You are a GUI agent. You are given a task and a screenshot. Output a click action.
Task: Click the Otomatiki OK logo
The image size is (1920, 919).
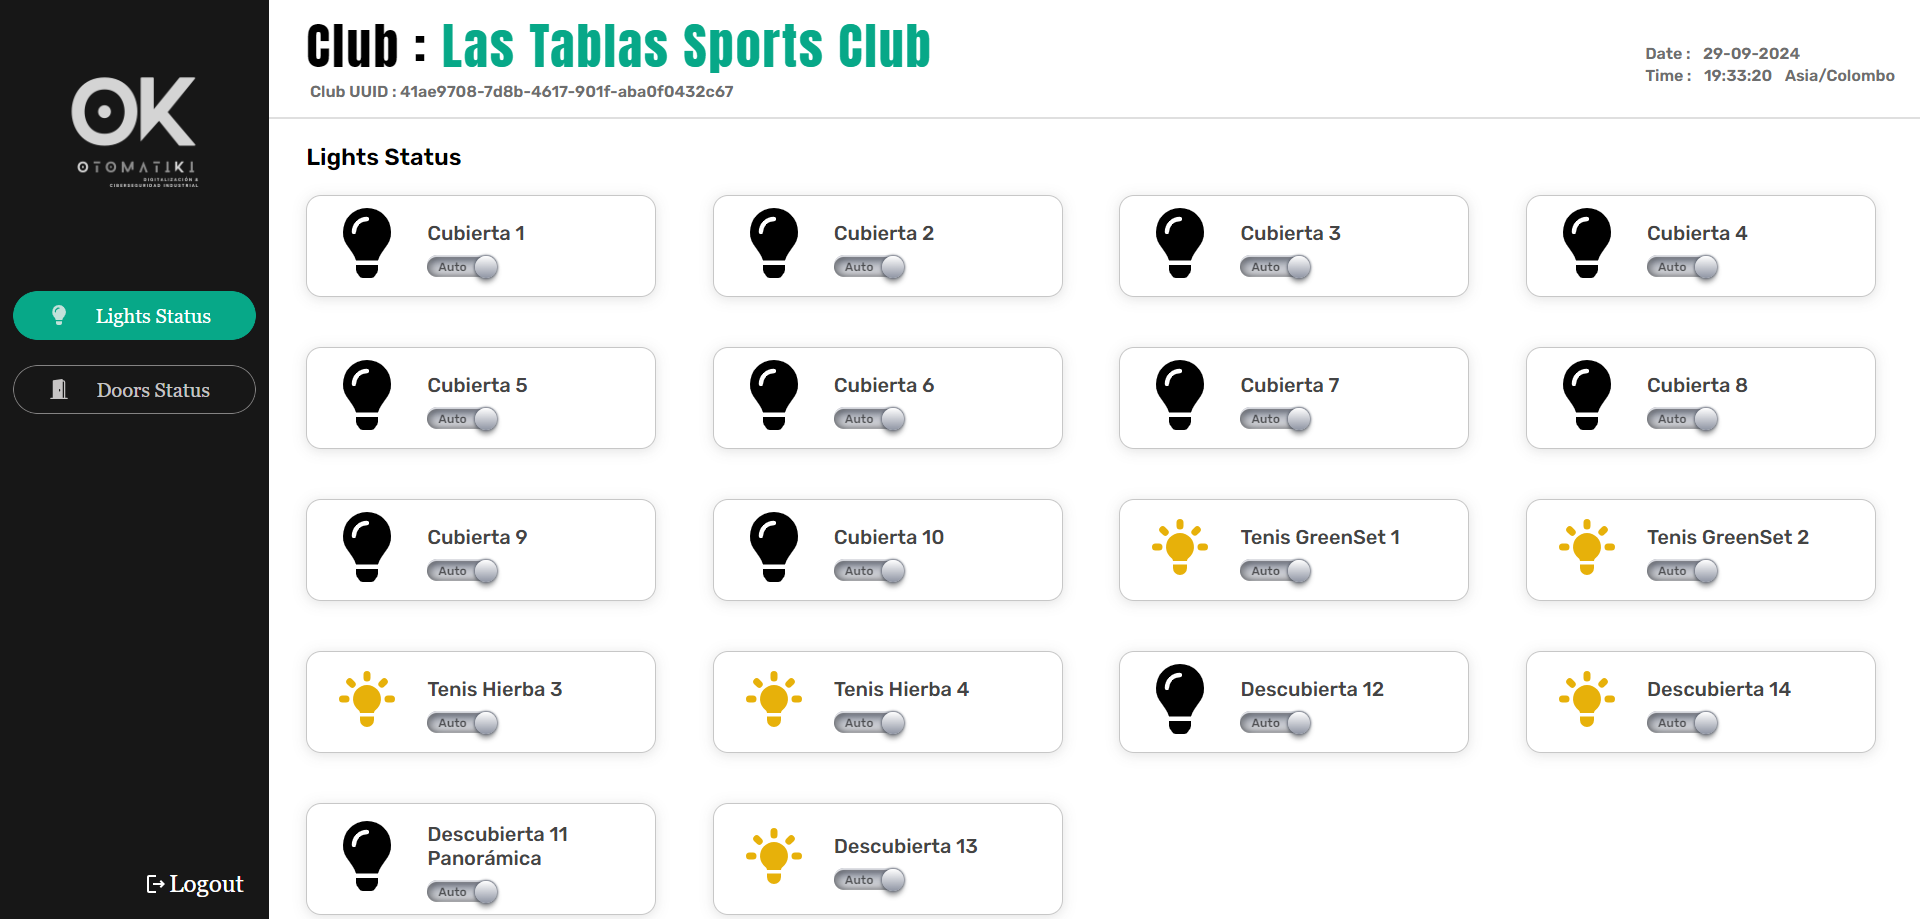tap(134, 130)
